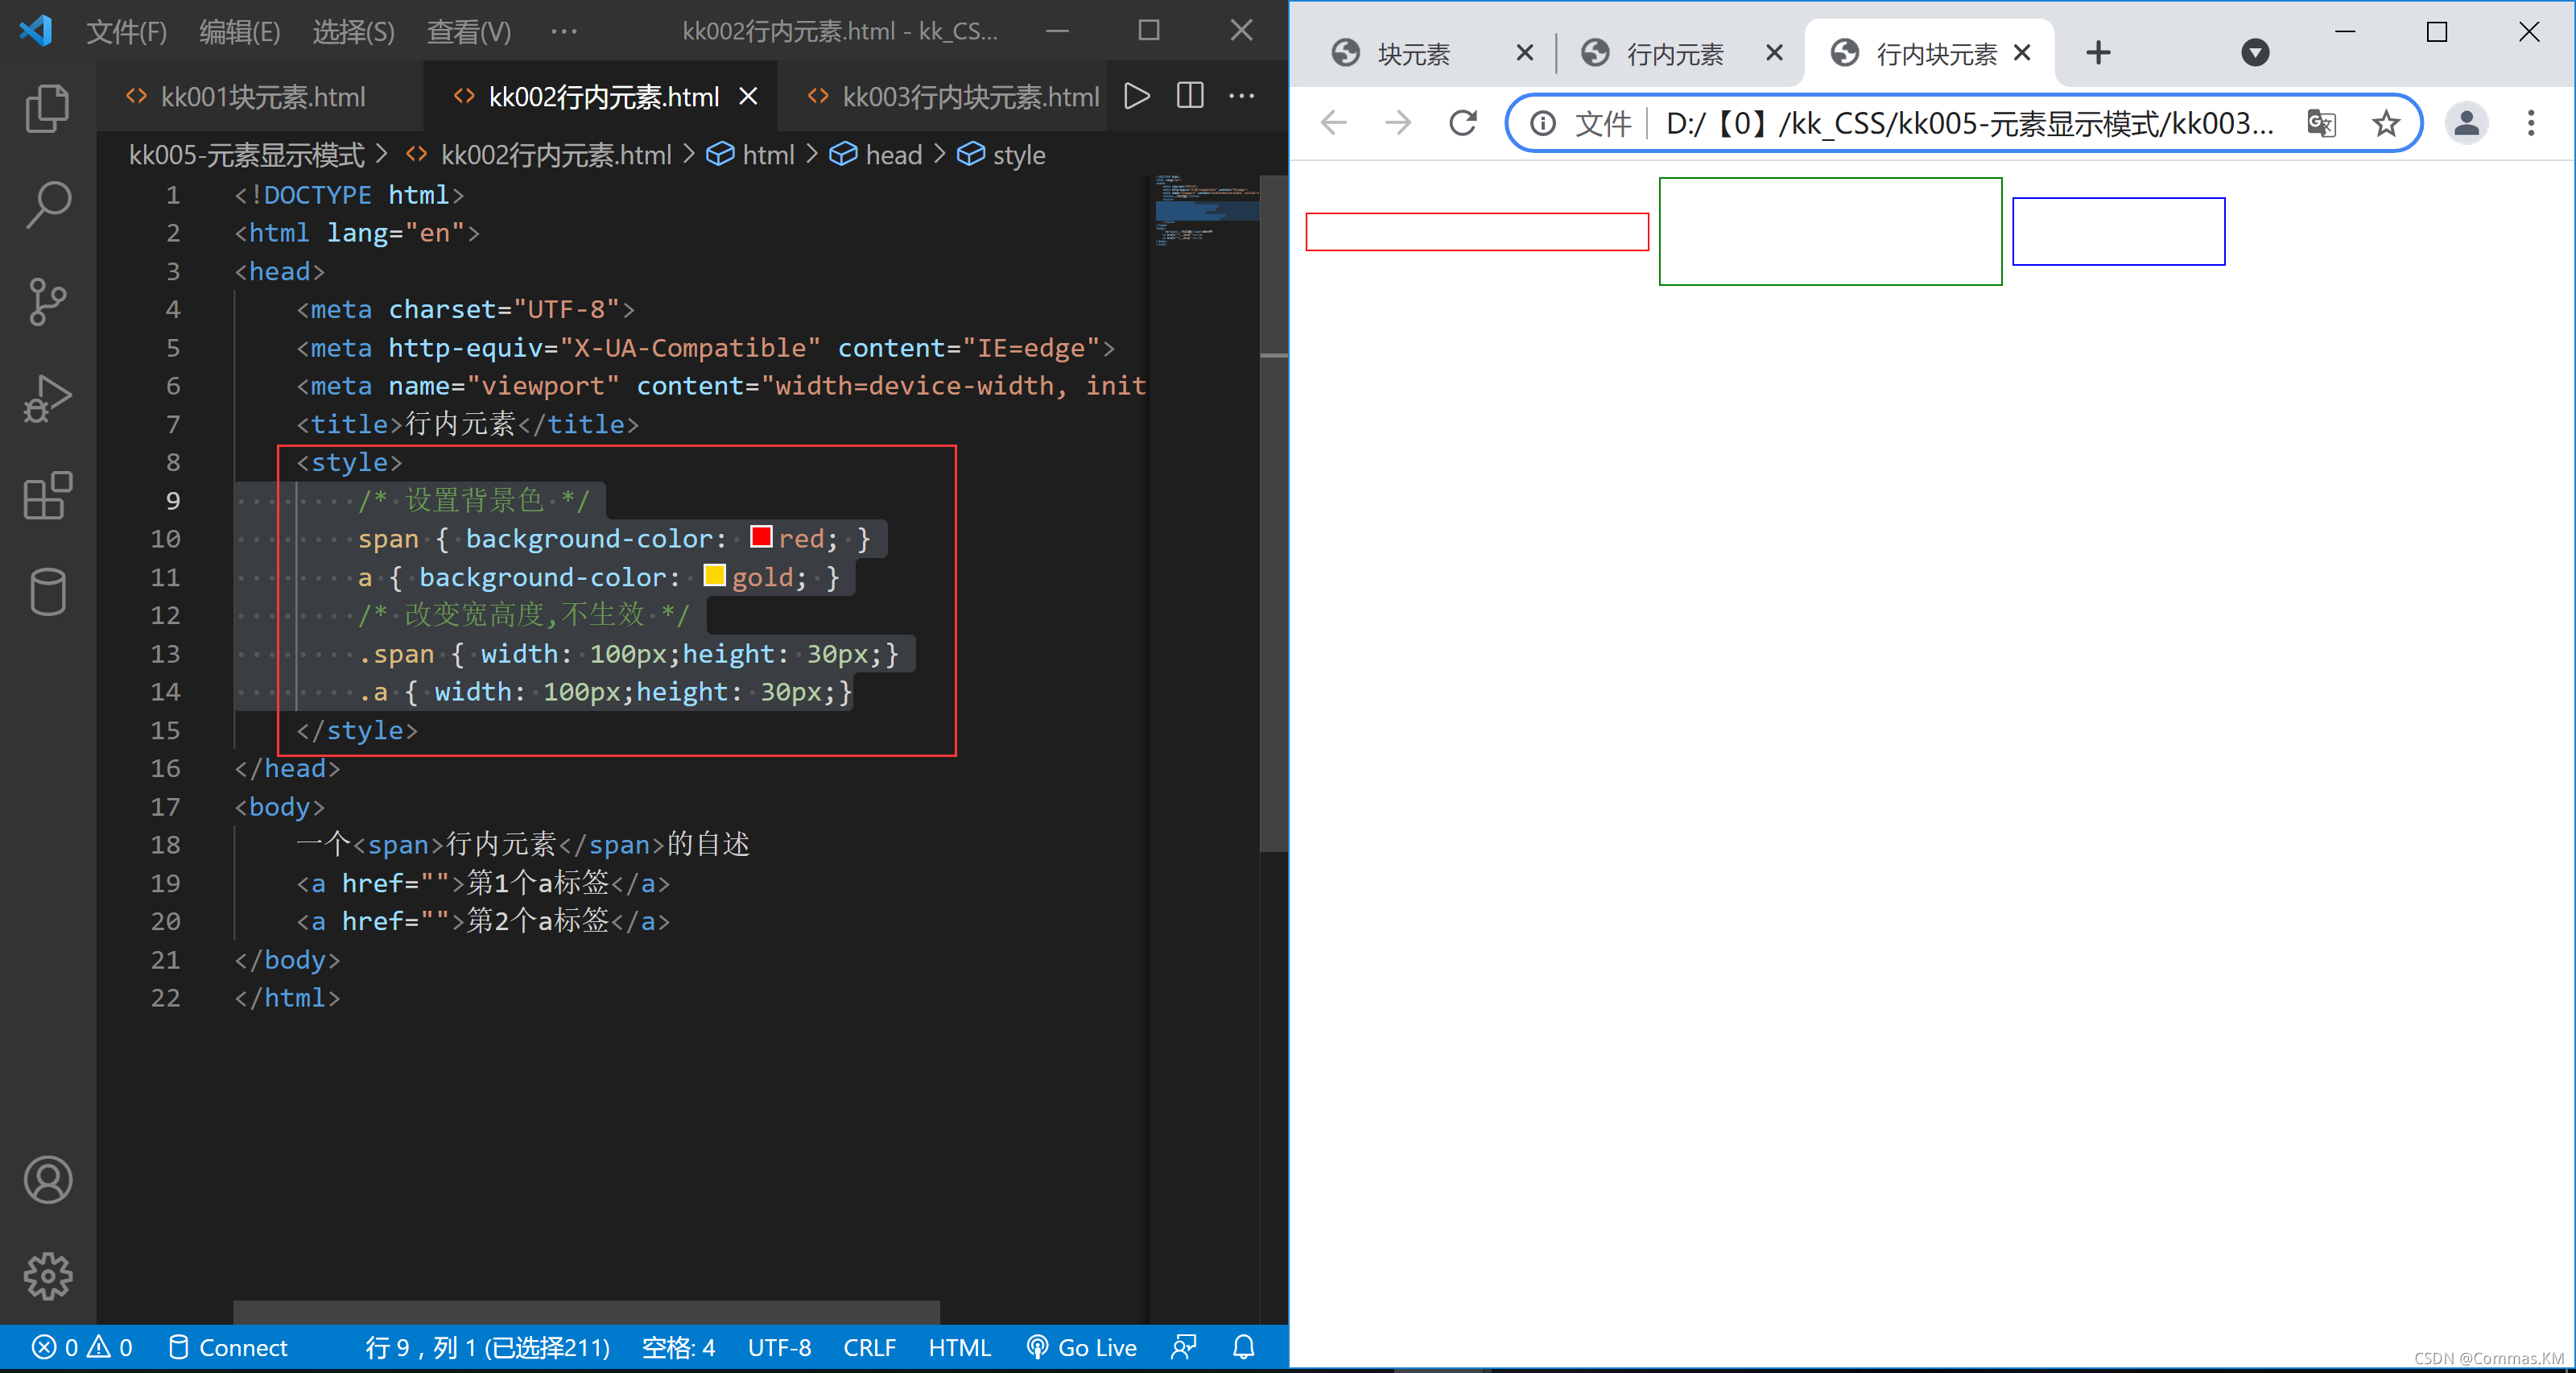Viewport: 2576px width, 1373px height.
Task: Click the red-bordered input box in page
Action: [x=1477, y=231]
